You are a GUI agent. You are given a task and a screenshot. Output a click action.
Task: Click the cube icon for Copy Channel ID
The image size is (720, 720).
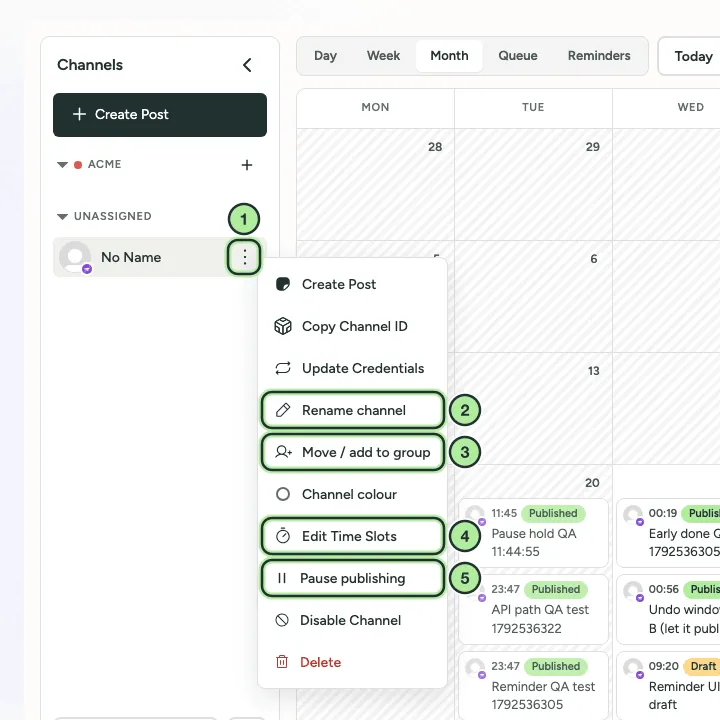pos(283,326)
